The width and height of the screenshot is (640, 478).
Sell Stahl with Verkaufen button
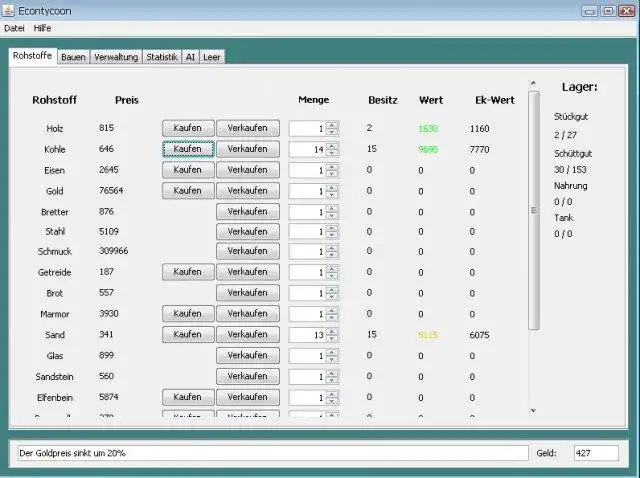coord(248,231)
